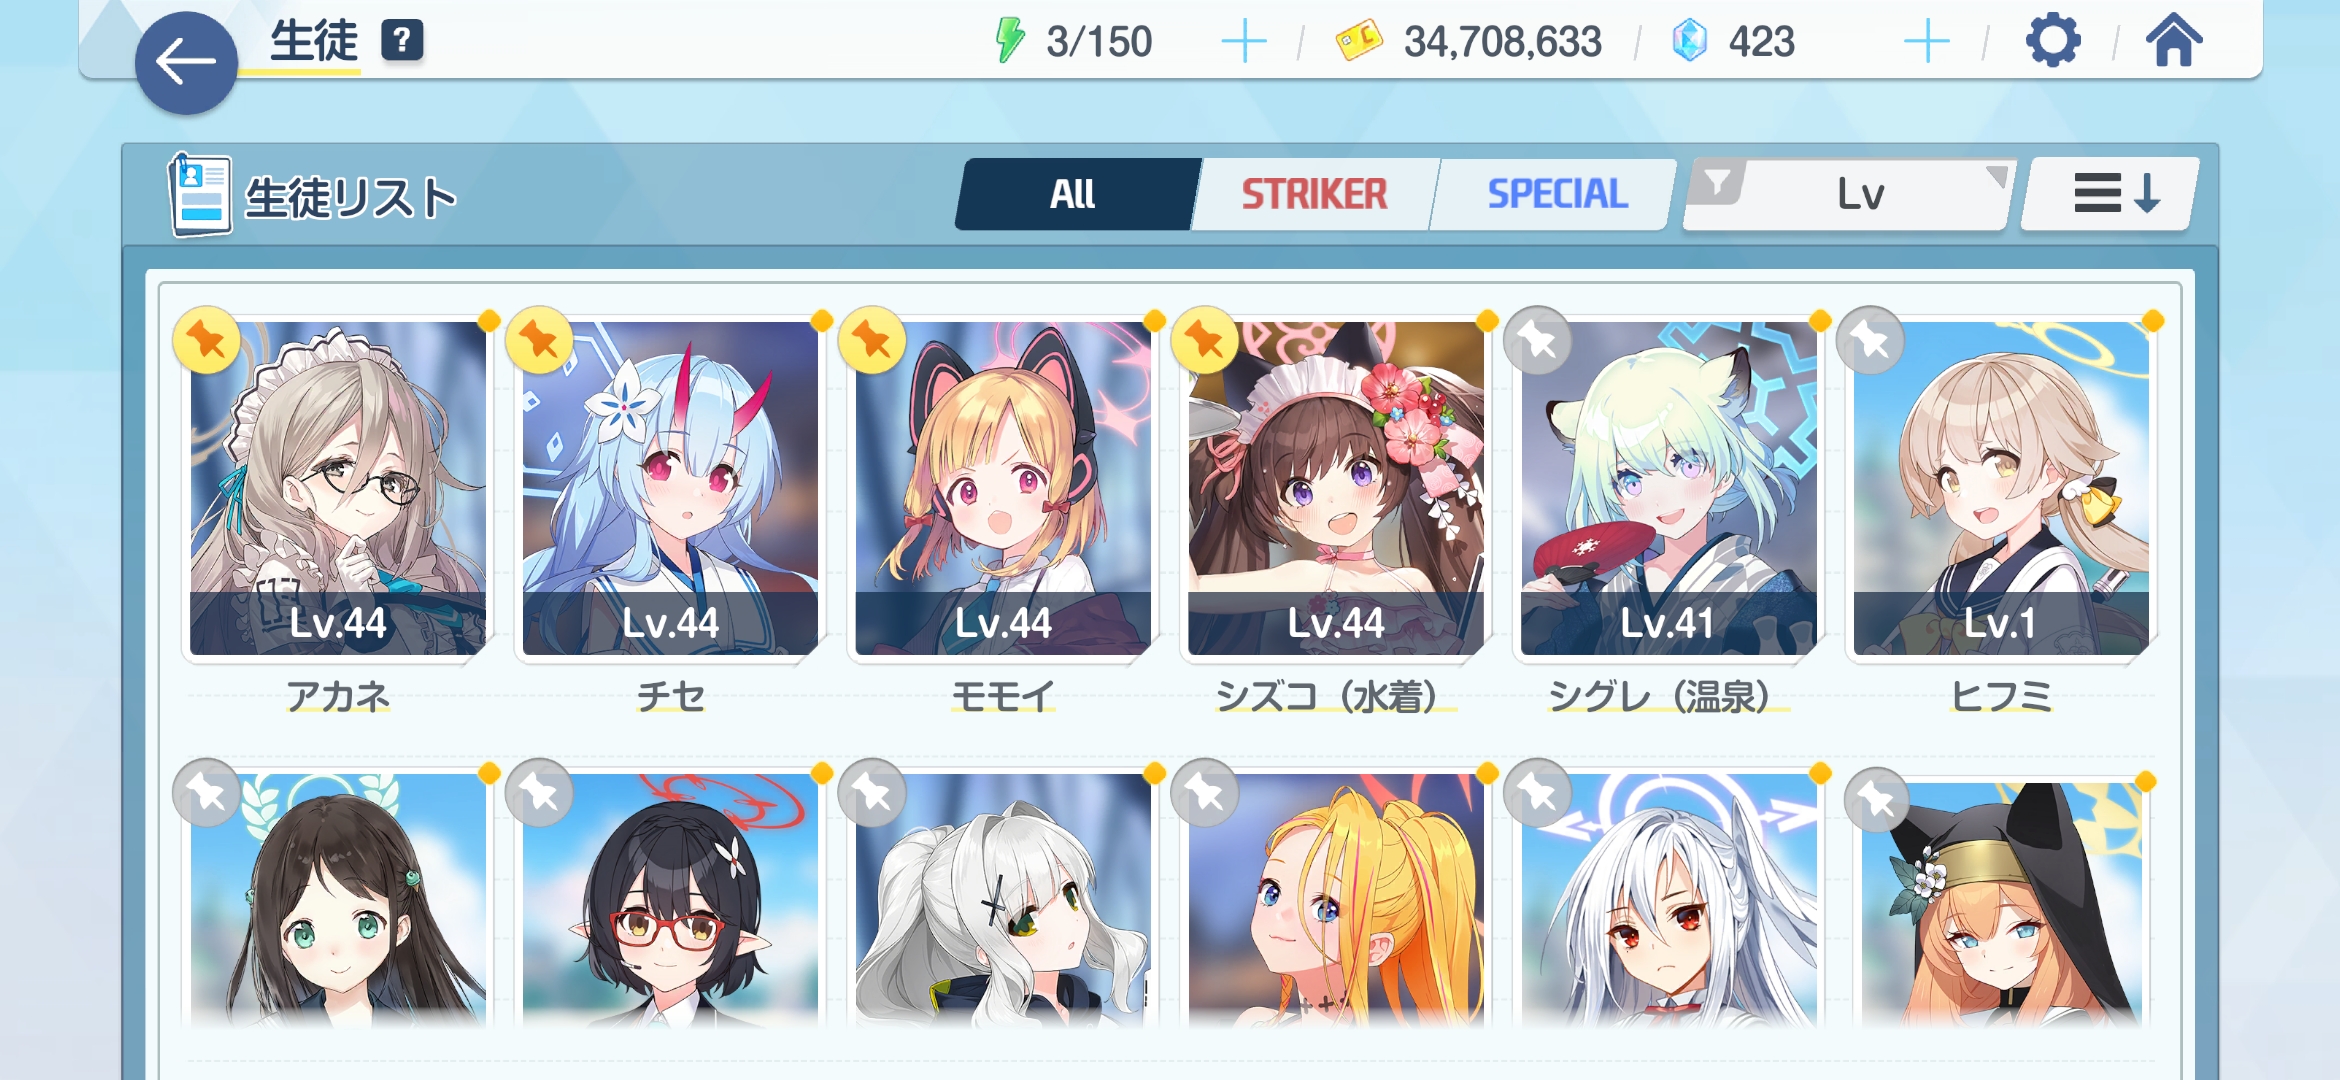Toggle the sort order direction button
The image size is (2340, 1080).
coord(2110,194)
